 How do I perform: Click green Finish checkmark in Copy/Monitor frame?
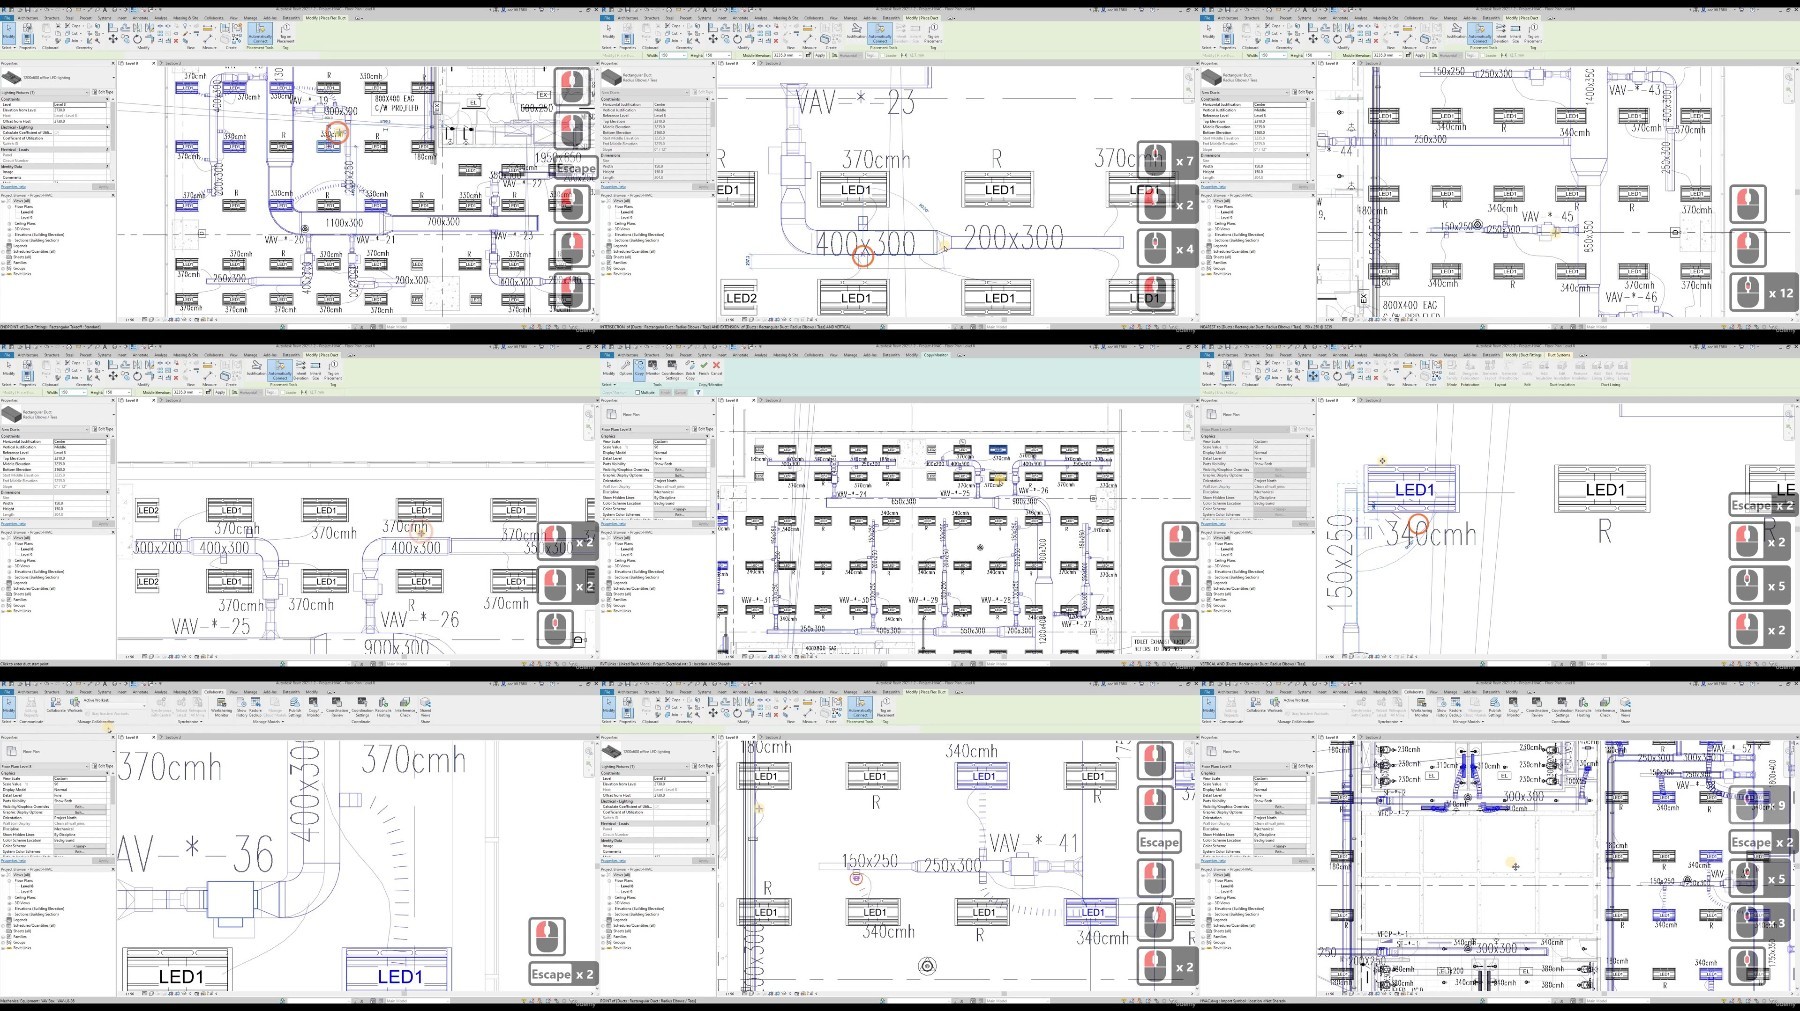click(704, 368)
